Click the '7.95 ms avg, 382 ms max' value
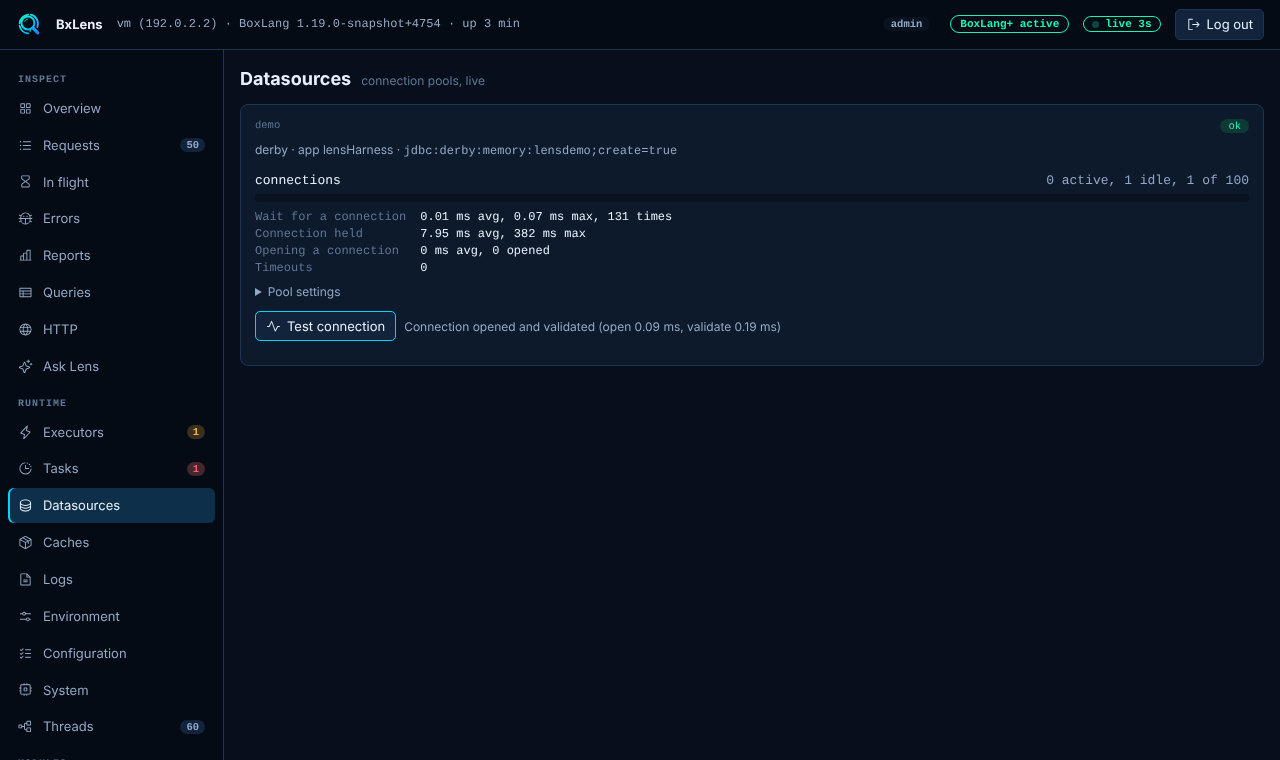Viewport: 1280px width, 760px height. (503, 233)
